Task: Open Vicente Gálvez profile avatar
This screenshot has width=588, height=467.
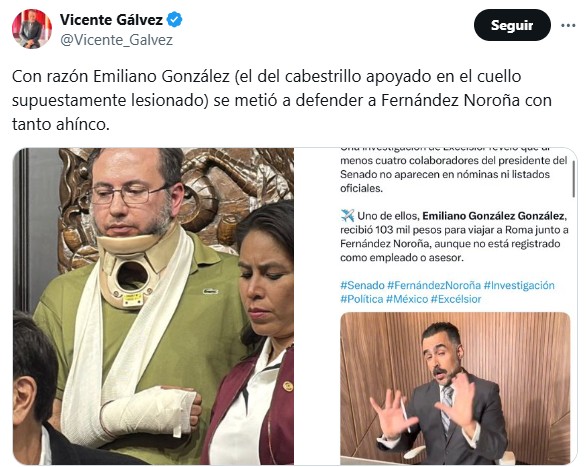Action: 32,29
